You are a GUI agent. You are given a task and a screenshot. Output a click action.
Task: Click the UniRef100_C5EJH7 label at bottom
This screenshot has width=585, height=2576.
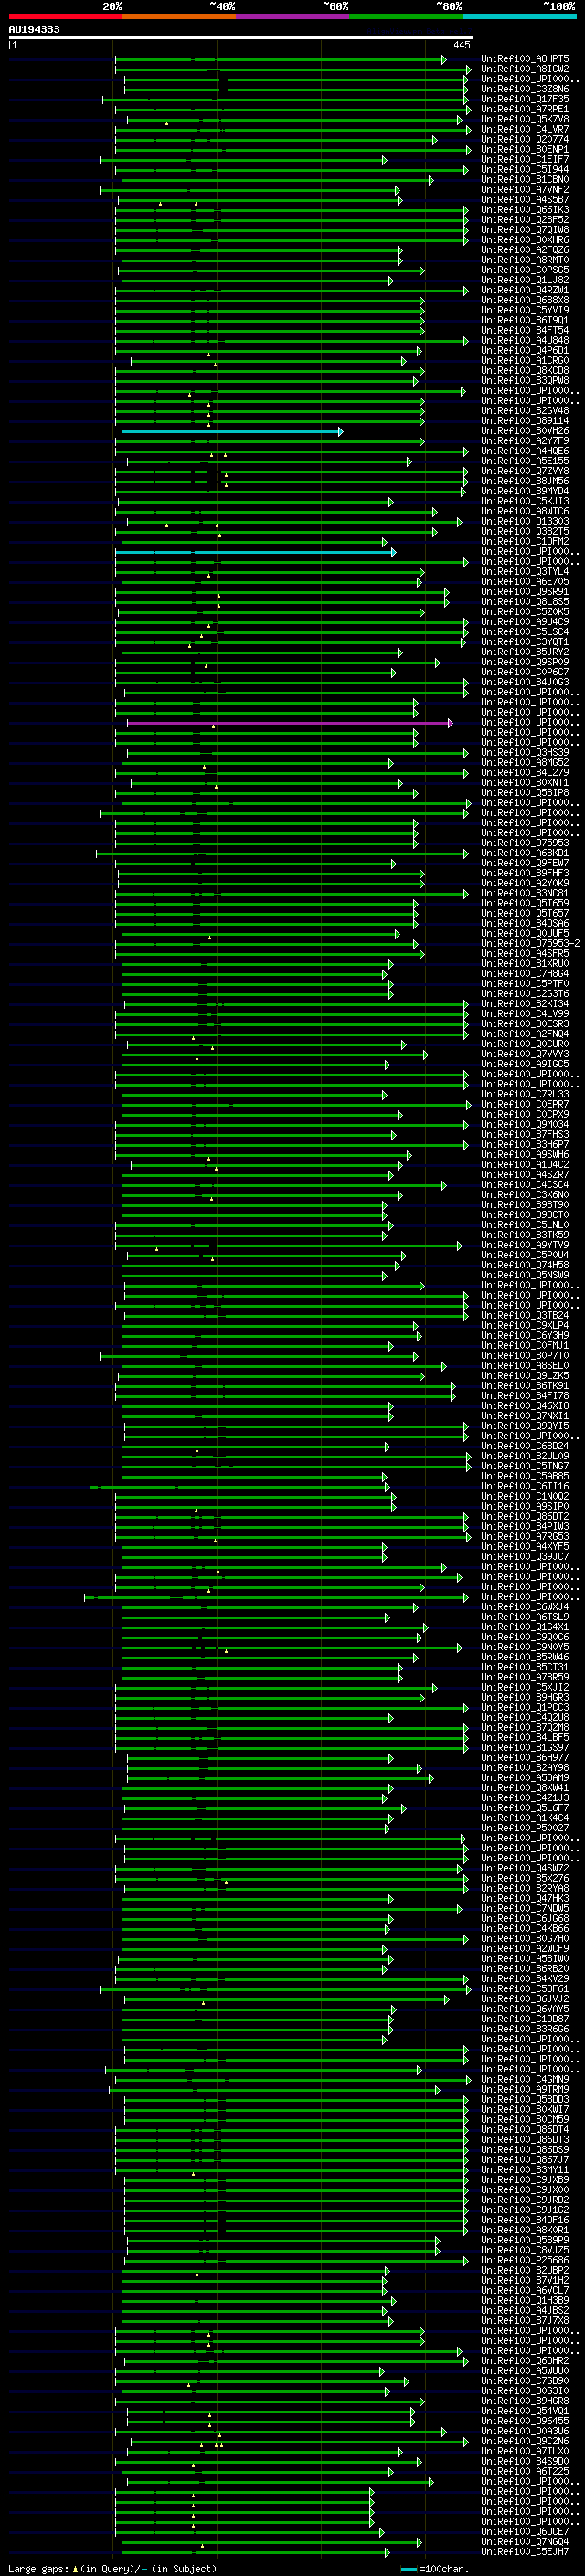pyautogui.click(x=525, y=2552)
